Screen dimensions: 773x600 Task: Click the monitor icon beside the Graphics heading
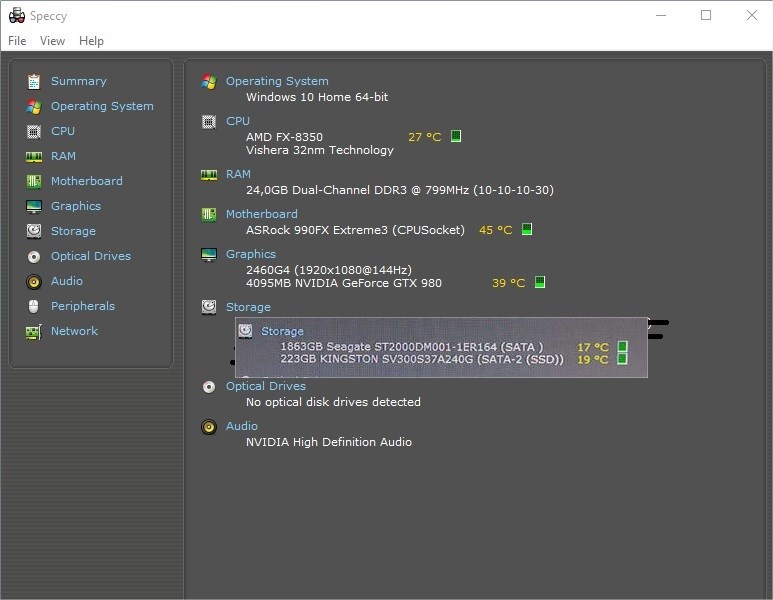209,255
